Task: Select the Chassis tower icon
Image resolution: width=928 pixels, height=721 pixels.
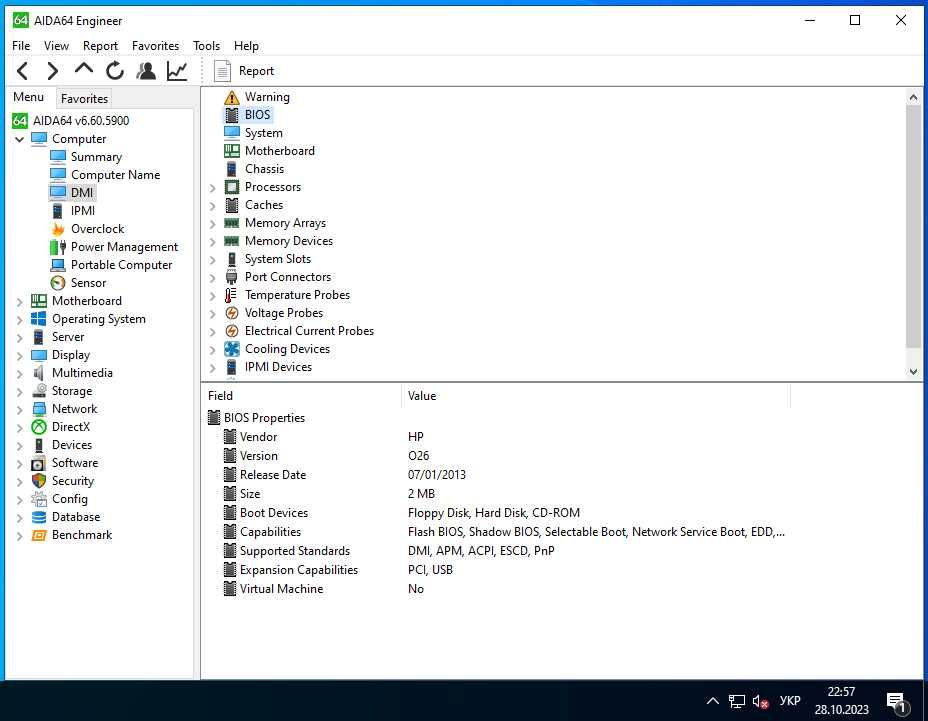Action: pyautogui.click(x=232, y=169)
